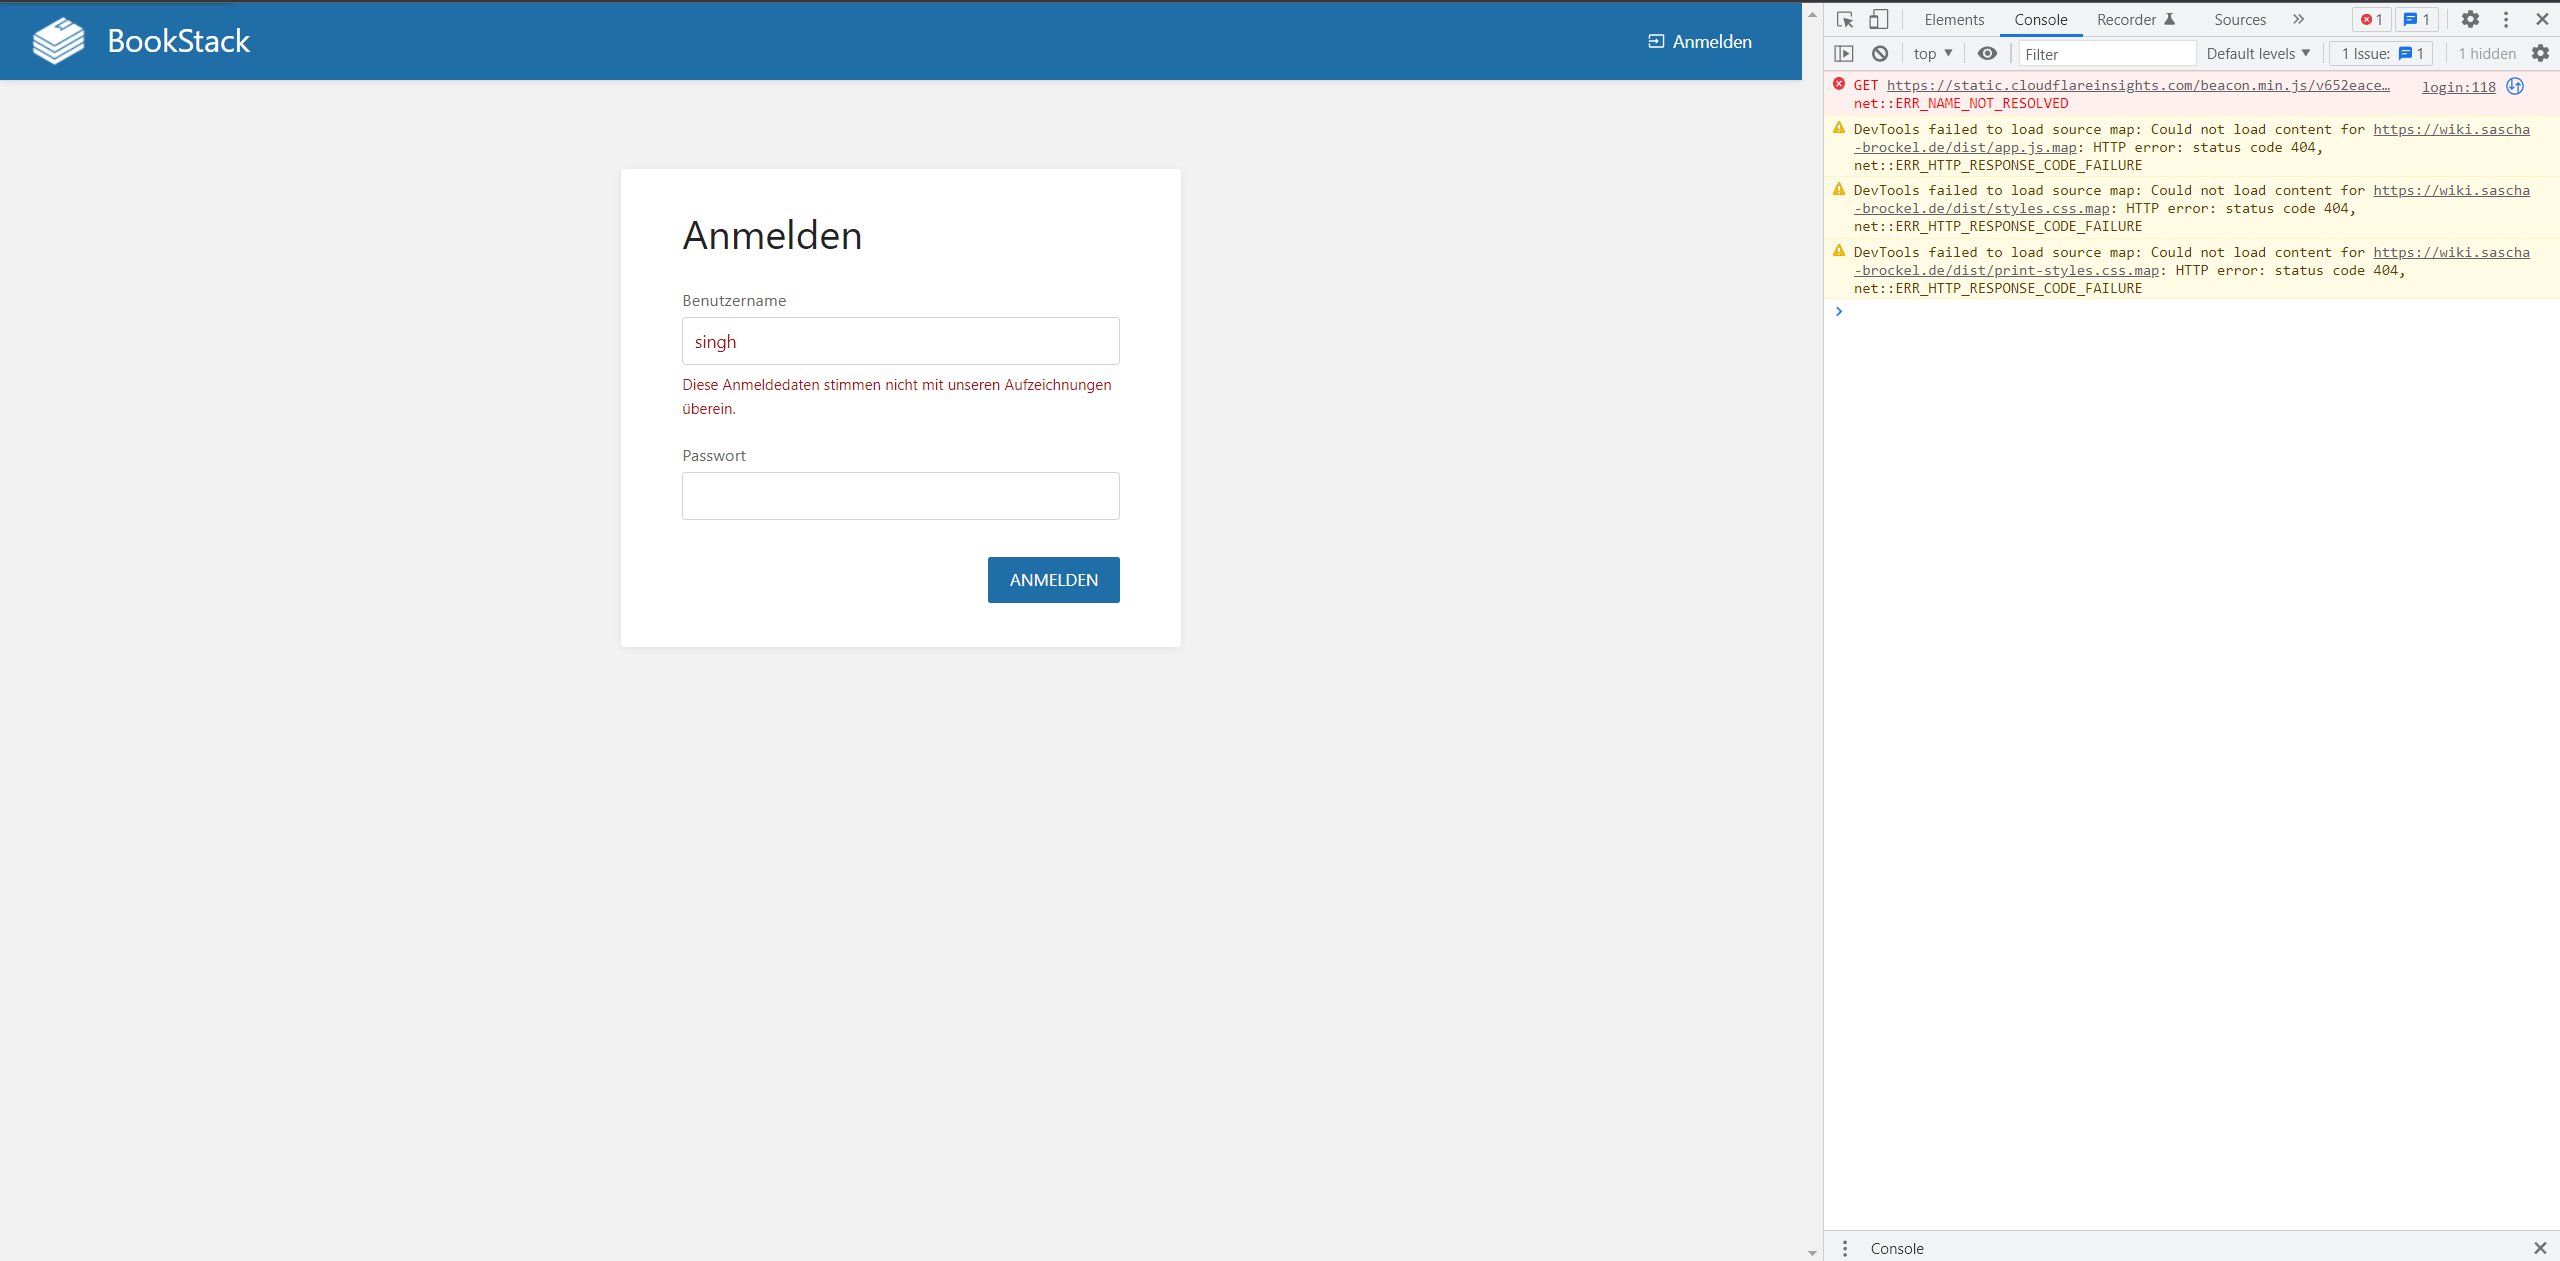Click the BookStack logo icon
Image resolution: width=2560 pixels, height=1261 pixels.
coord(57,41)
